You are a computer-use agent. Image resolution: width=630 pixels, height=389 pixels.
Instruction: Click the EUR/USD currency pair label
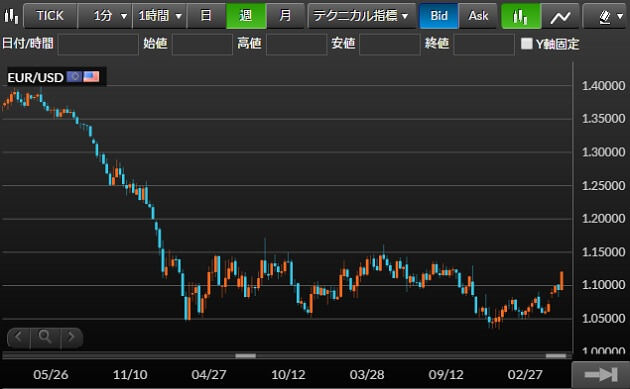click(35, 77)
